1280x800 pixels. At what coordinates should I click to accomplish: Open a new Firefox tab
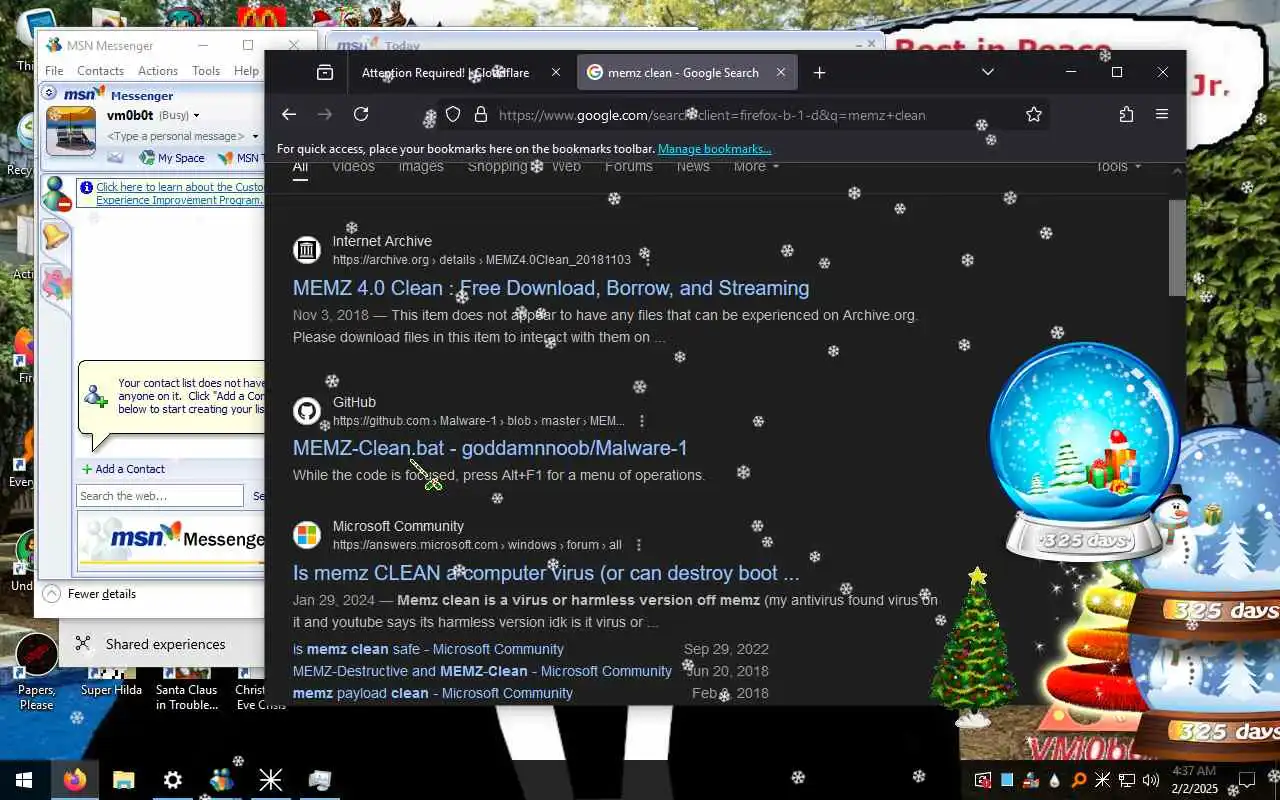coord(819,73)
